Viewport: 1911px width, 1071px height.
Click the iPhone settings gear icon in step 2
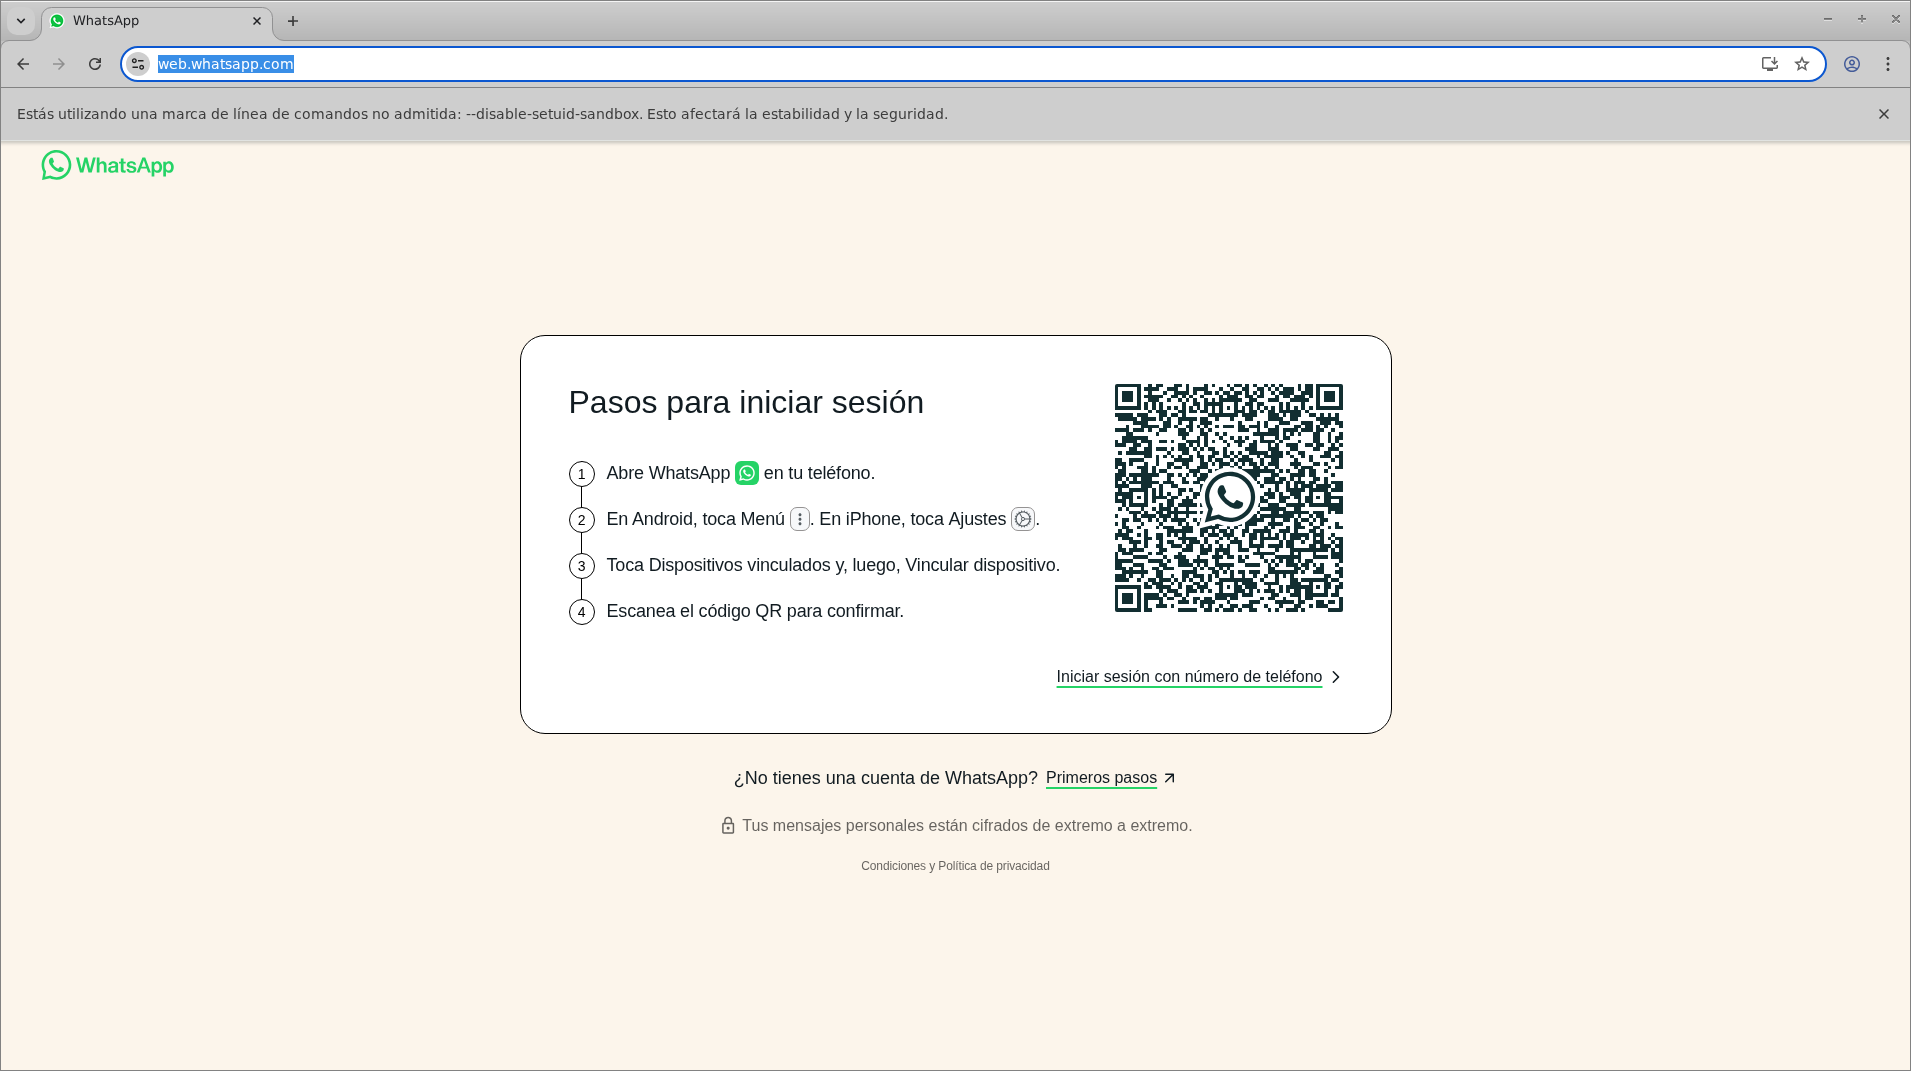click(1022, 519)
